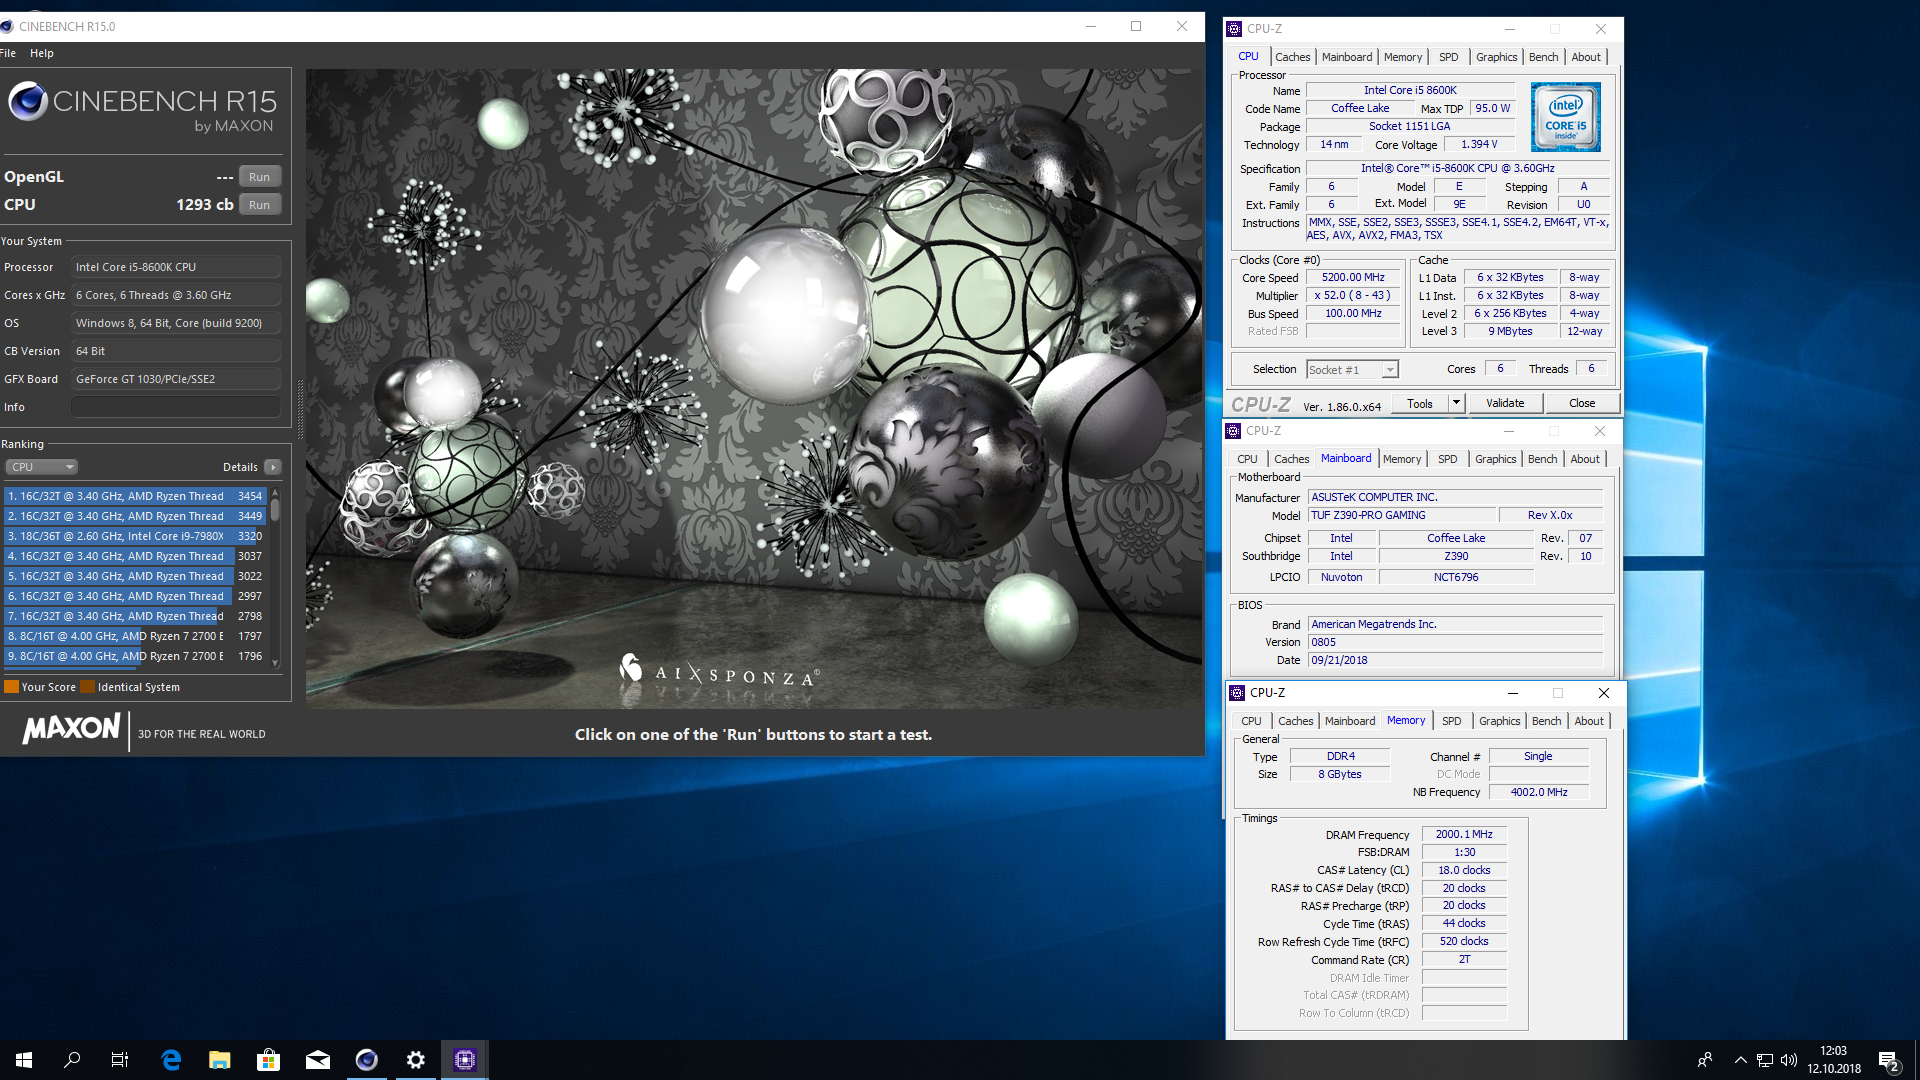Click BIOS version 0805 field
This screenshot has width=1920, height=1080.
coord(1455,643)
